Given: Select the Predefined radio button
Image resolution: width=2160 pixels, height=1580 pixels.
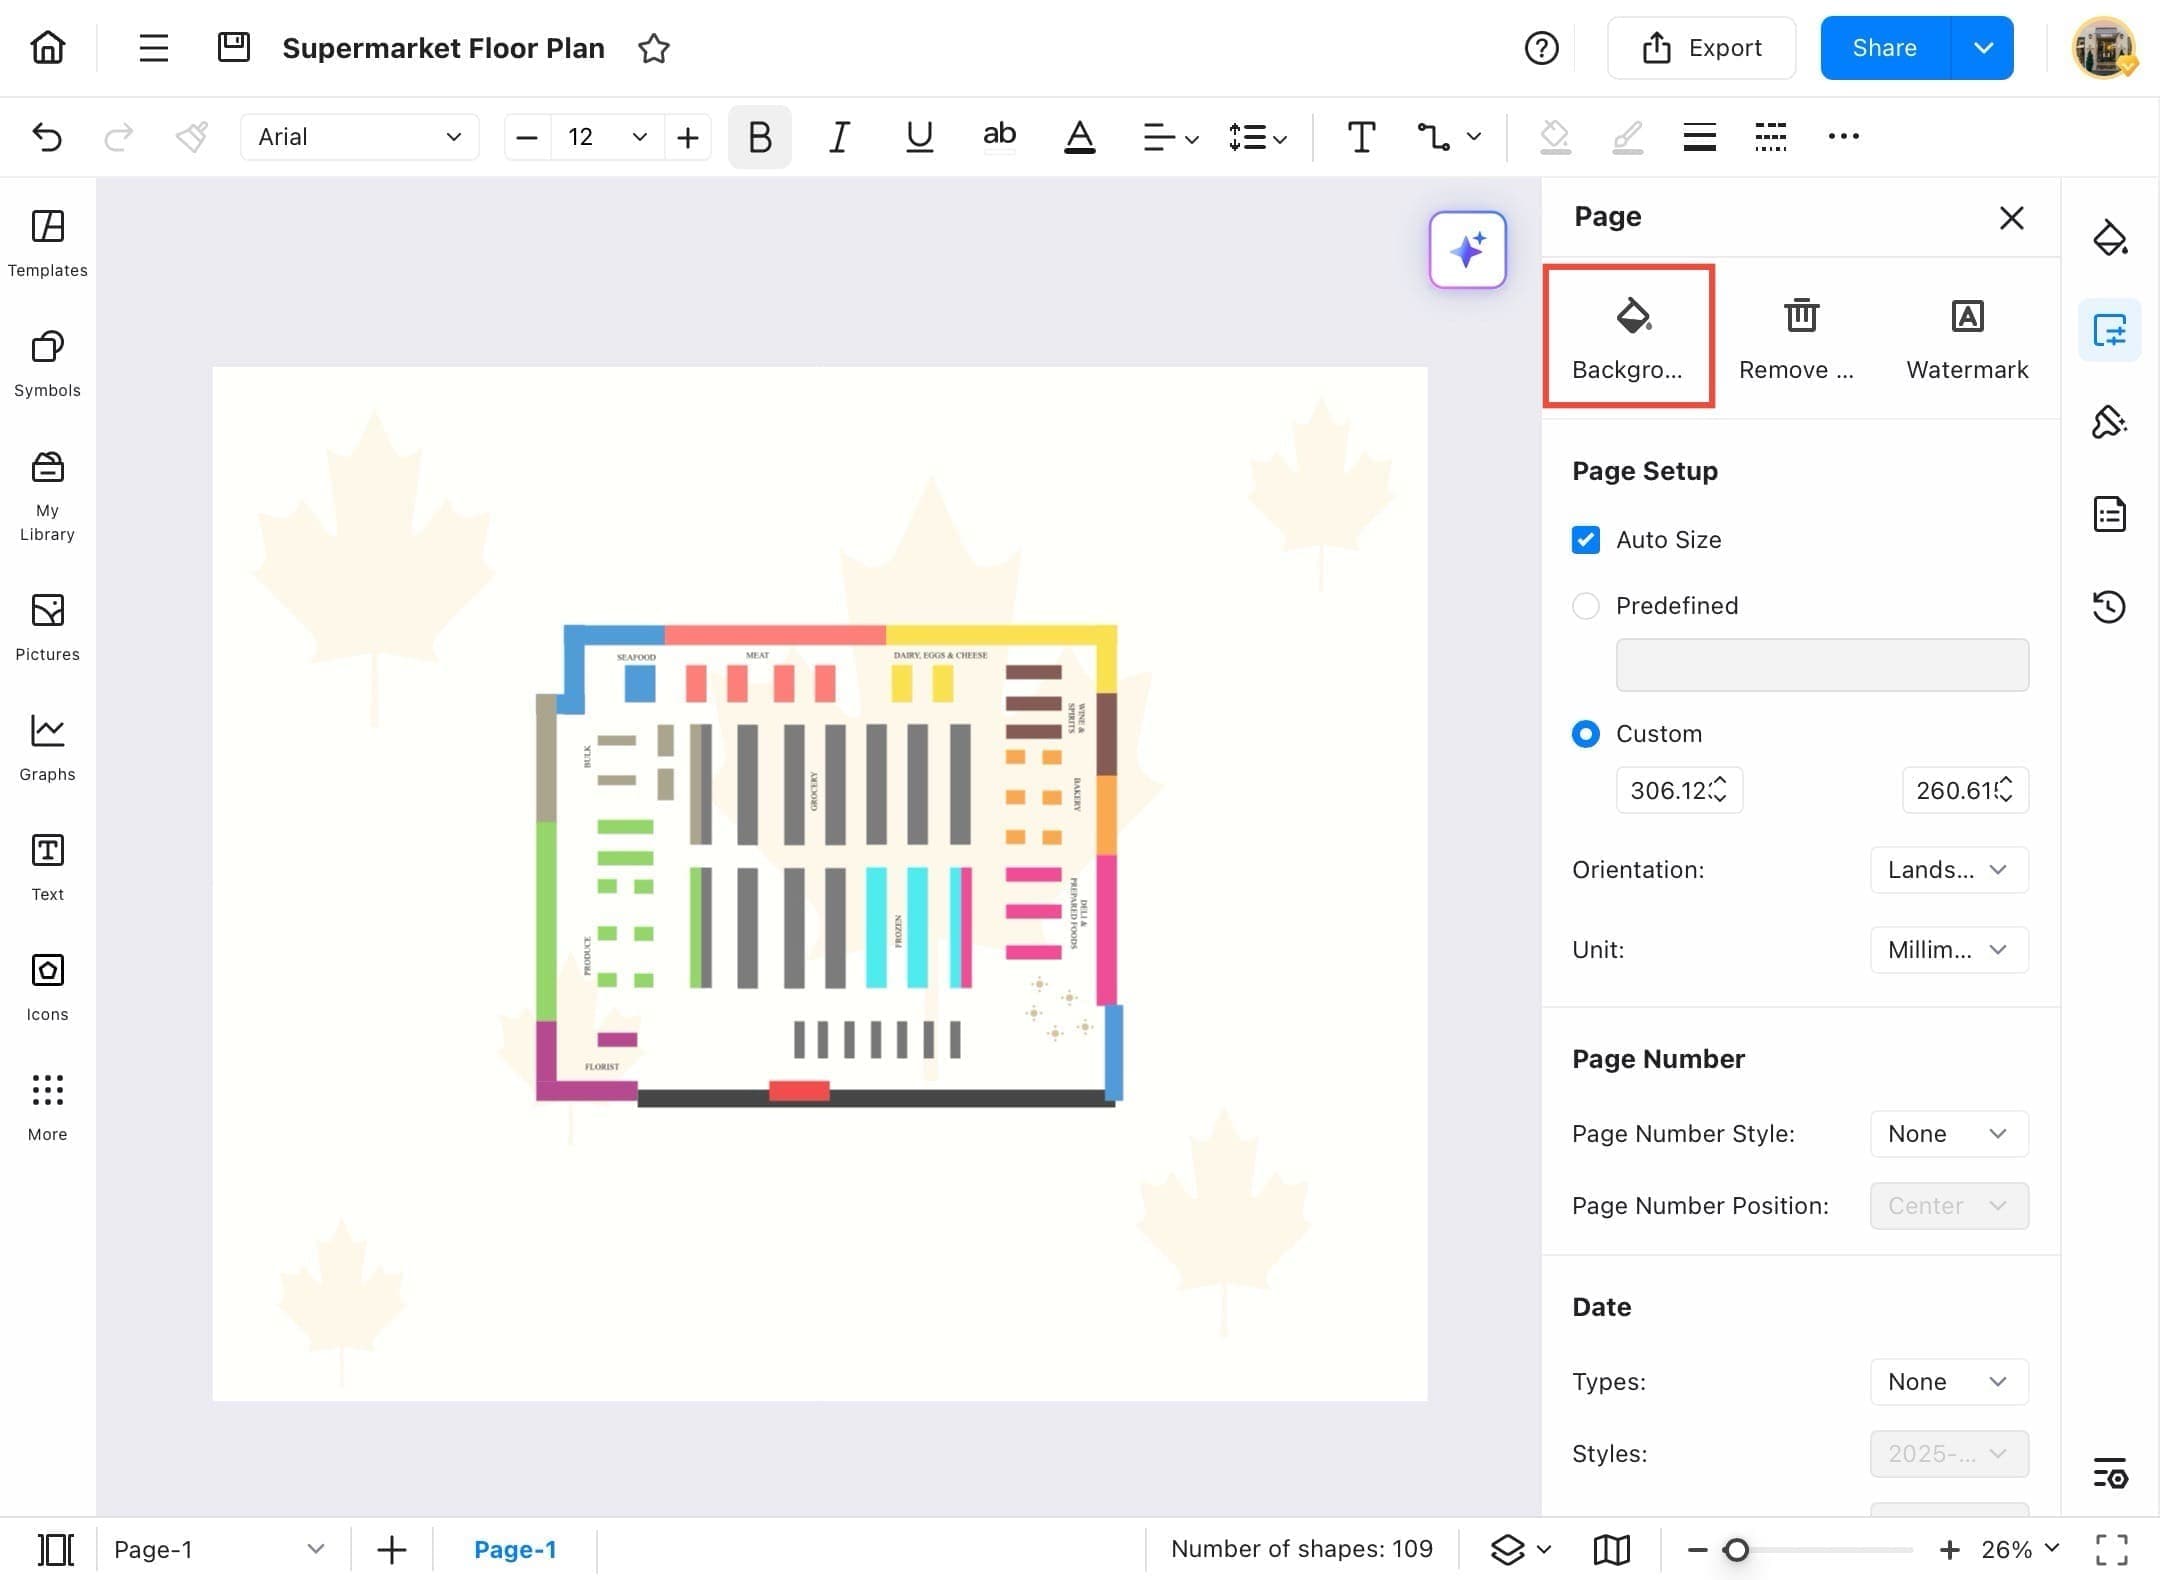Looking at the screenshot, I should tap(1585, 606).
